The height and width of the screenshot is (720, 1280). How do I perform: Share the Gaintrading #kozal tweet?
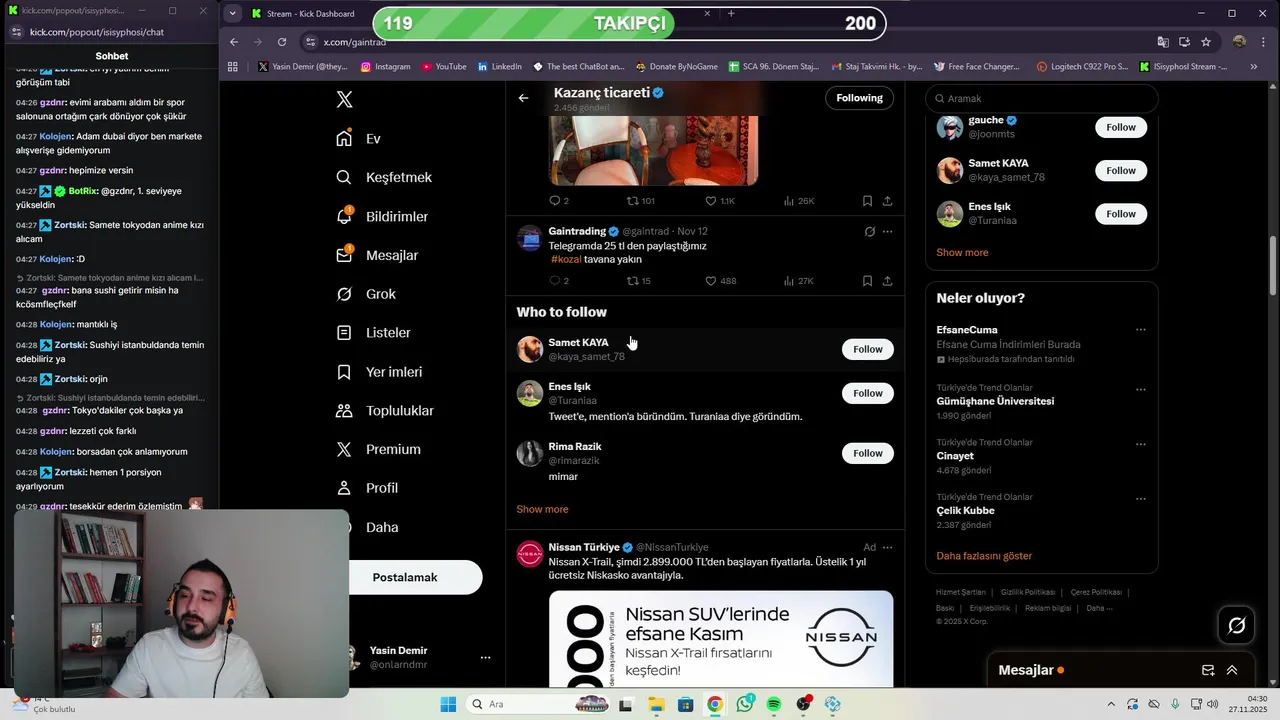pyautogui.click(x=887, y=281)
